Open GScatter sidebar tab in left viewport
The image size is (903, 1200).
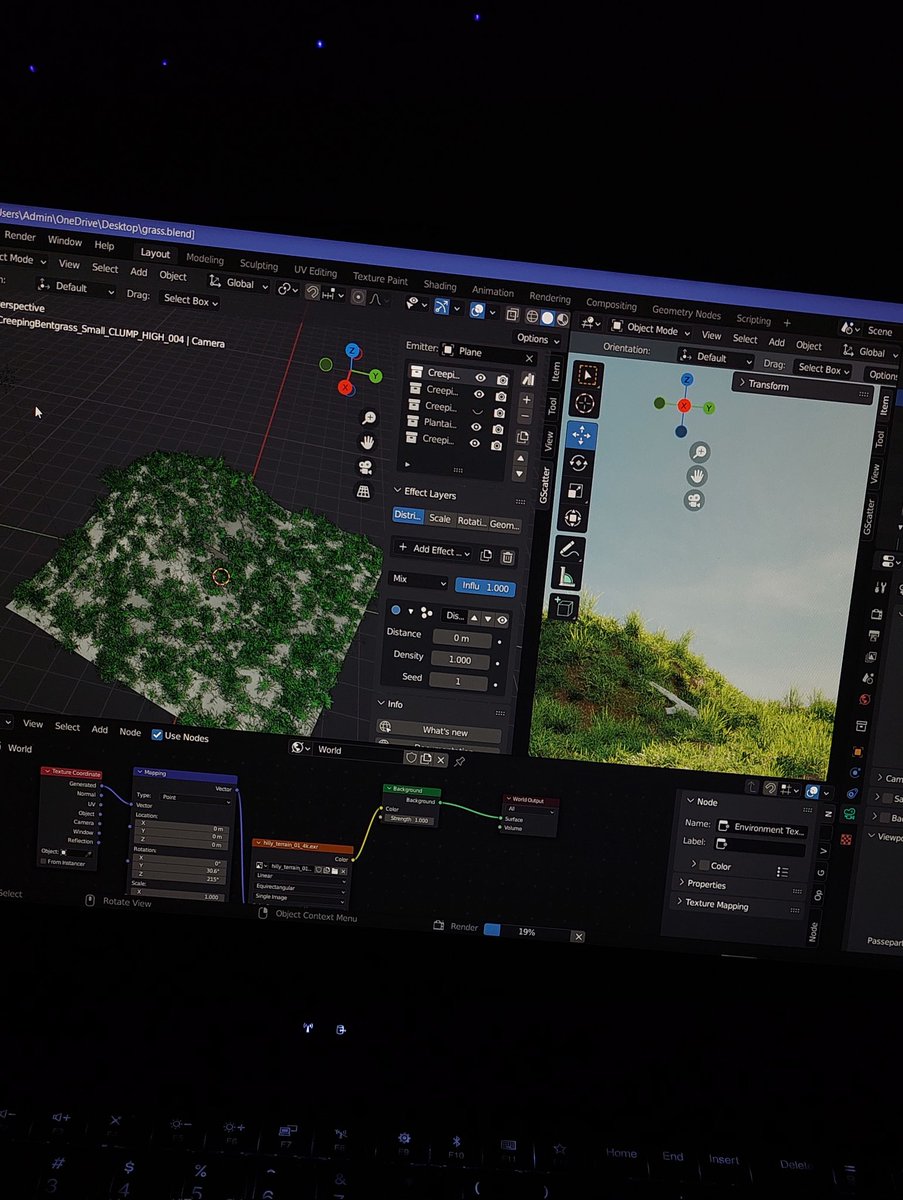click(x=545, y=485)
